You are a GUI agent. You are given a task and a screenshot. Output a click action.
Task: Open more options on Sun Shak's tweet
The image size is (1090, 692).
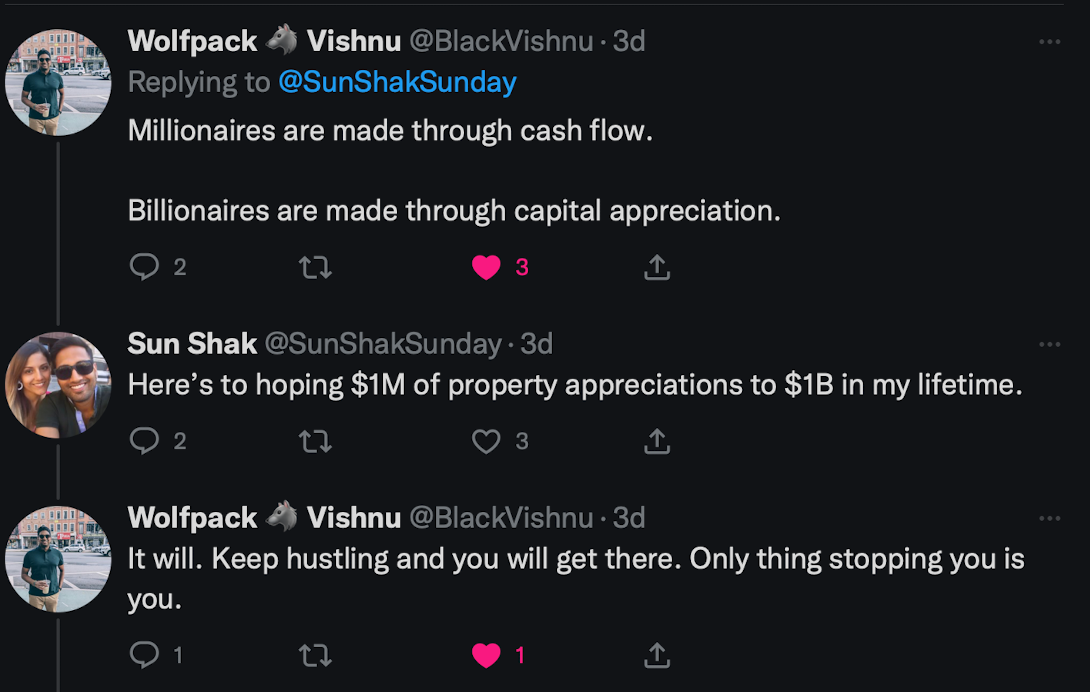pos(1049,344)
